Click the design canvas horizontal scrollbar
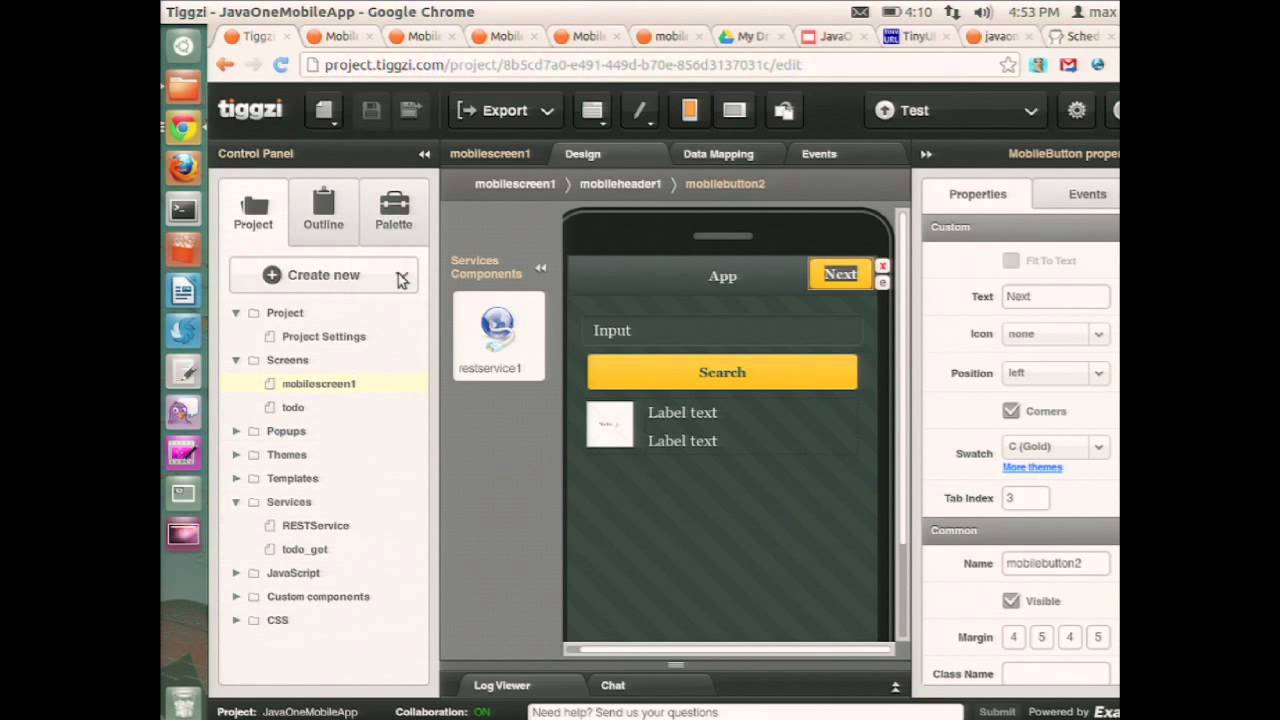 [x=728, y=649]
